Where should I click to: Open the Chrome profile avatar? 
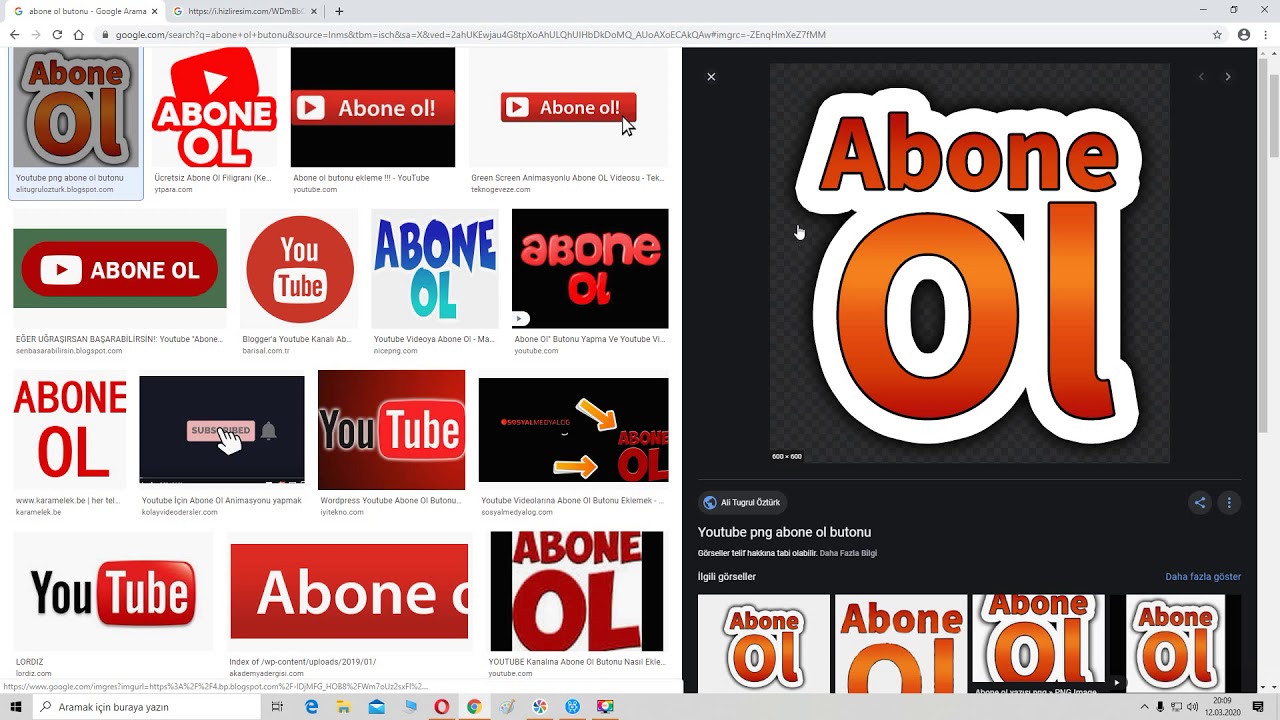[1244, 34]
